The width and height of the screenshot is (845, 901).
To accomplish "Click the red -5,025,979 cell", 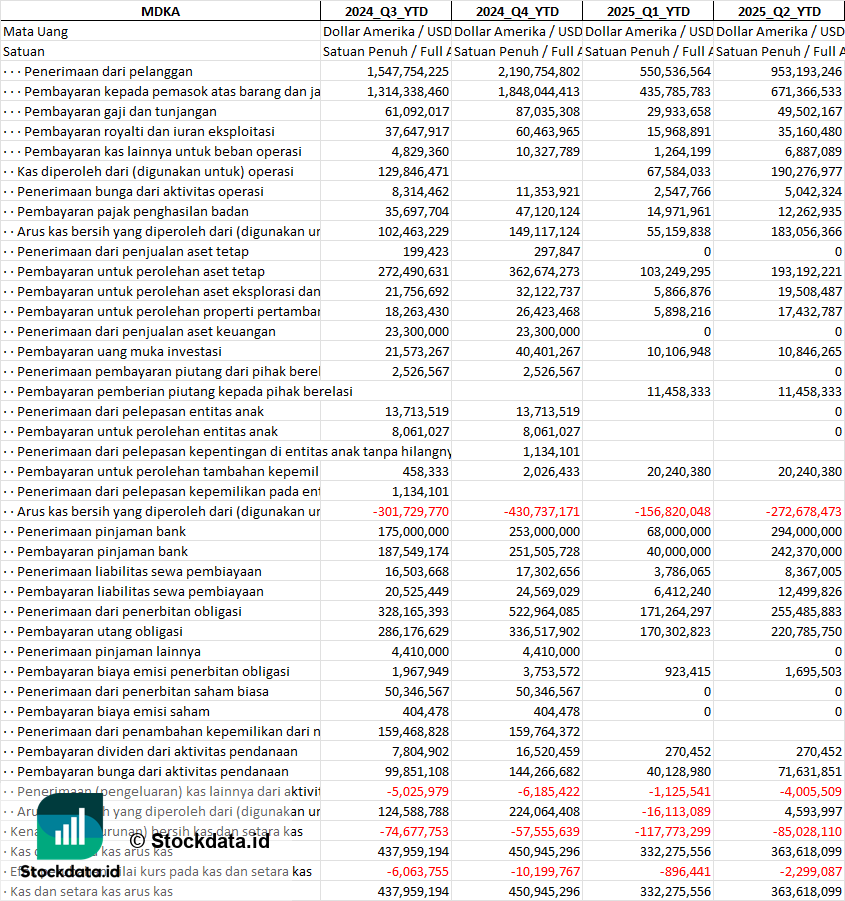I will coord(386,792).
